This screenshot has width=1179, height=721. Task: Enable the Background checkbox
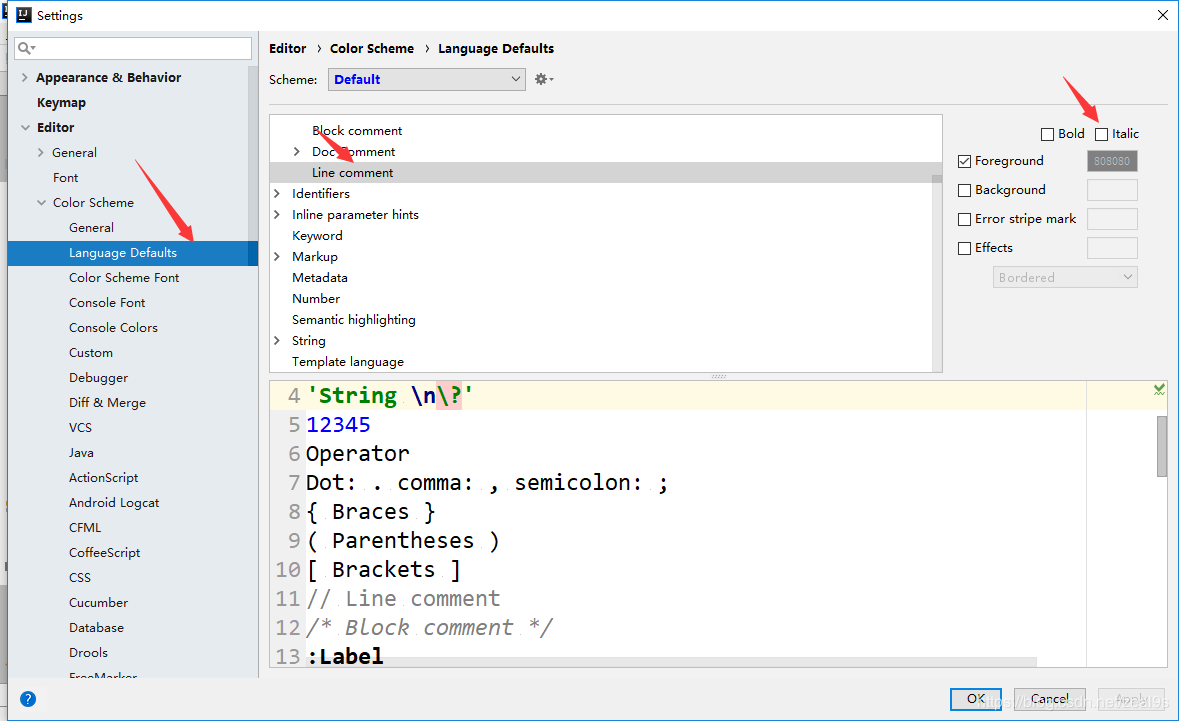(x=965, y=190)
